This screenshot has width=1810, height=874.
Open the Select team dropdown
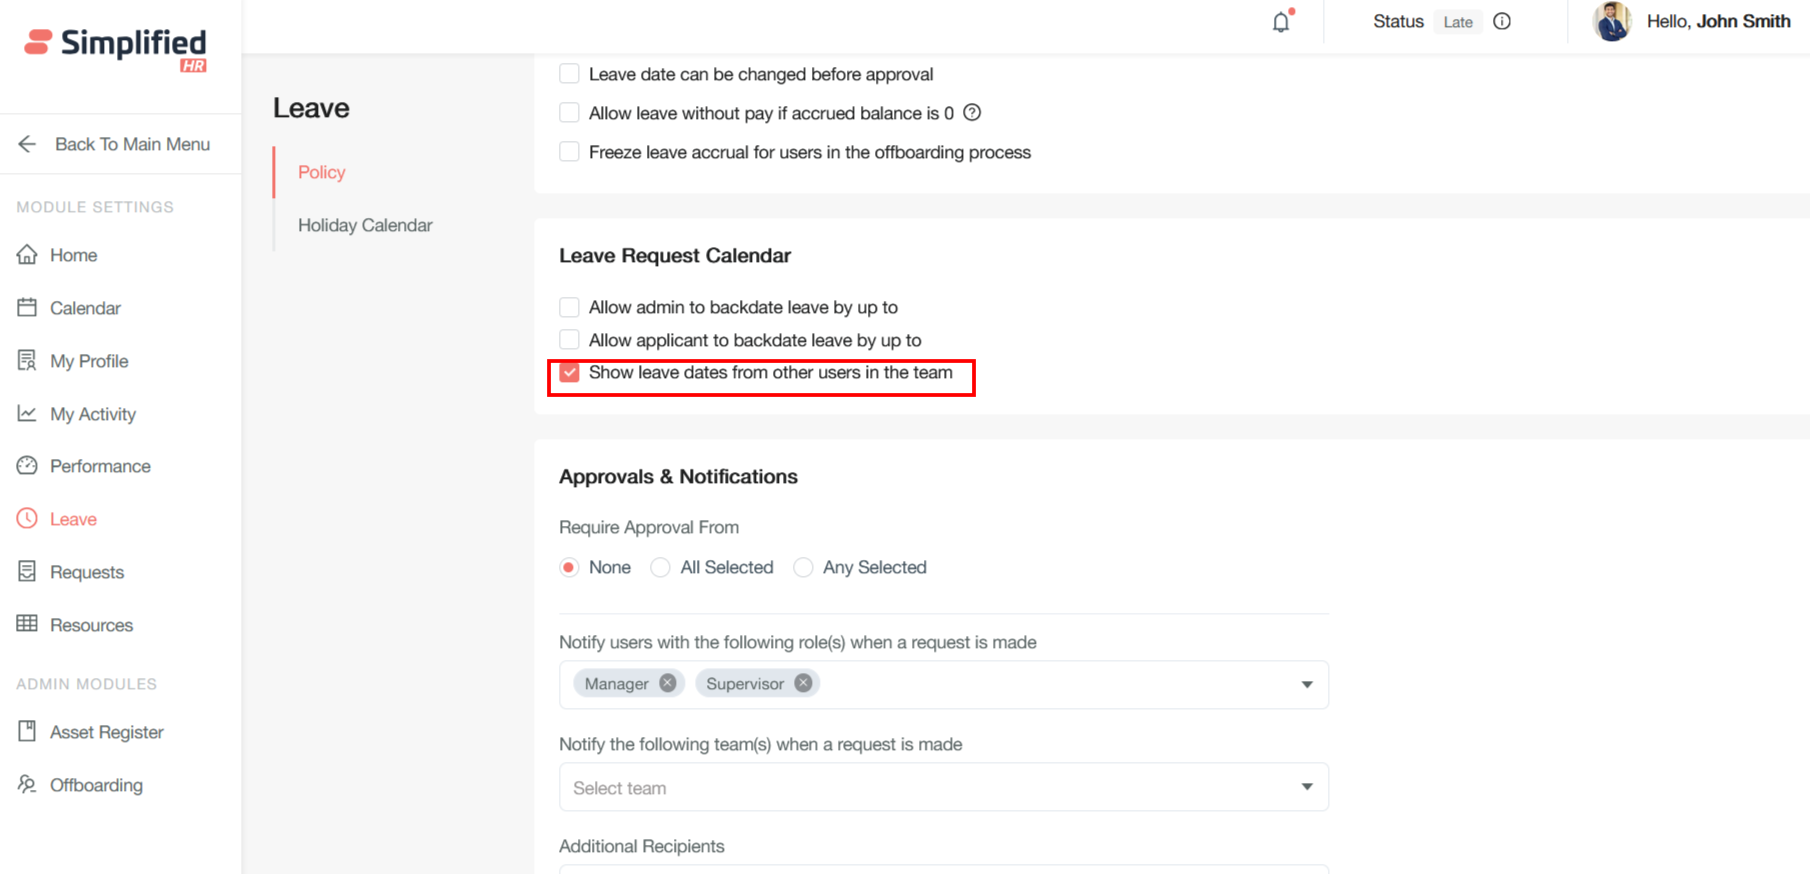pos(943,788)
